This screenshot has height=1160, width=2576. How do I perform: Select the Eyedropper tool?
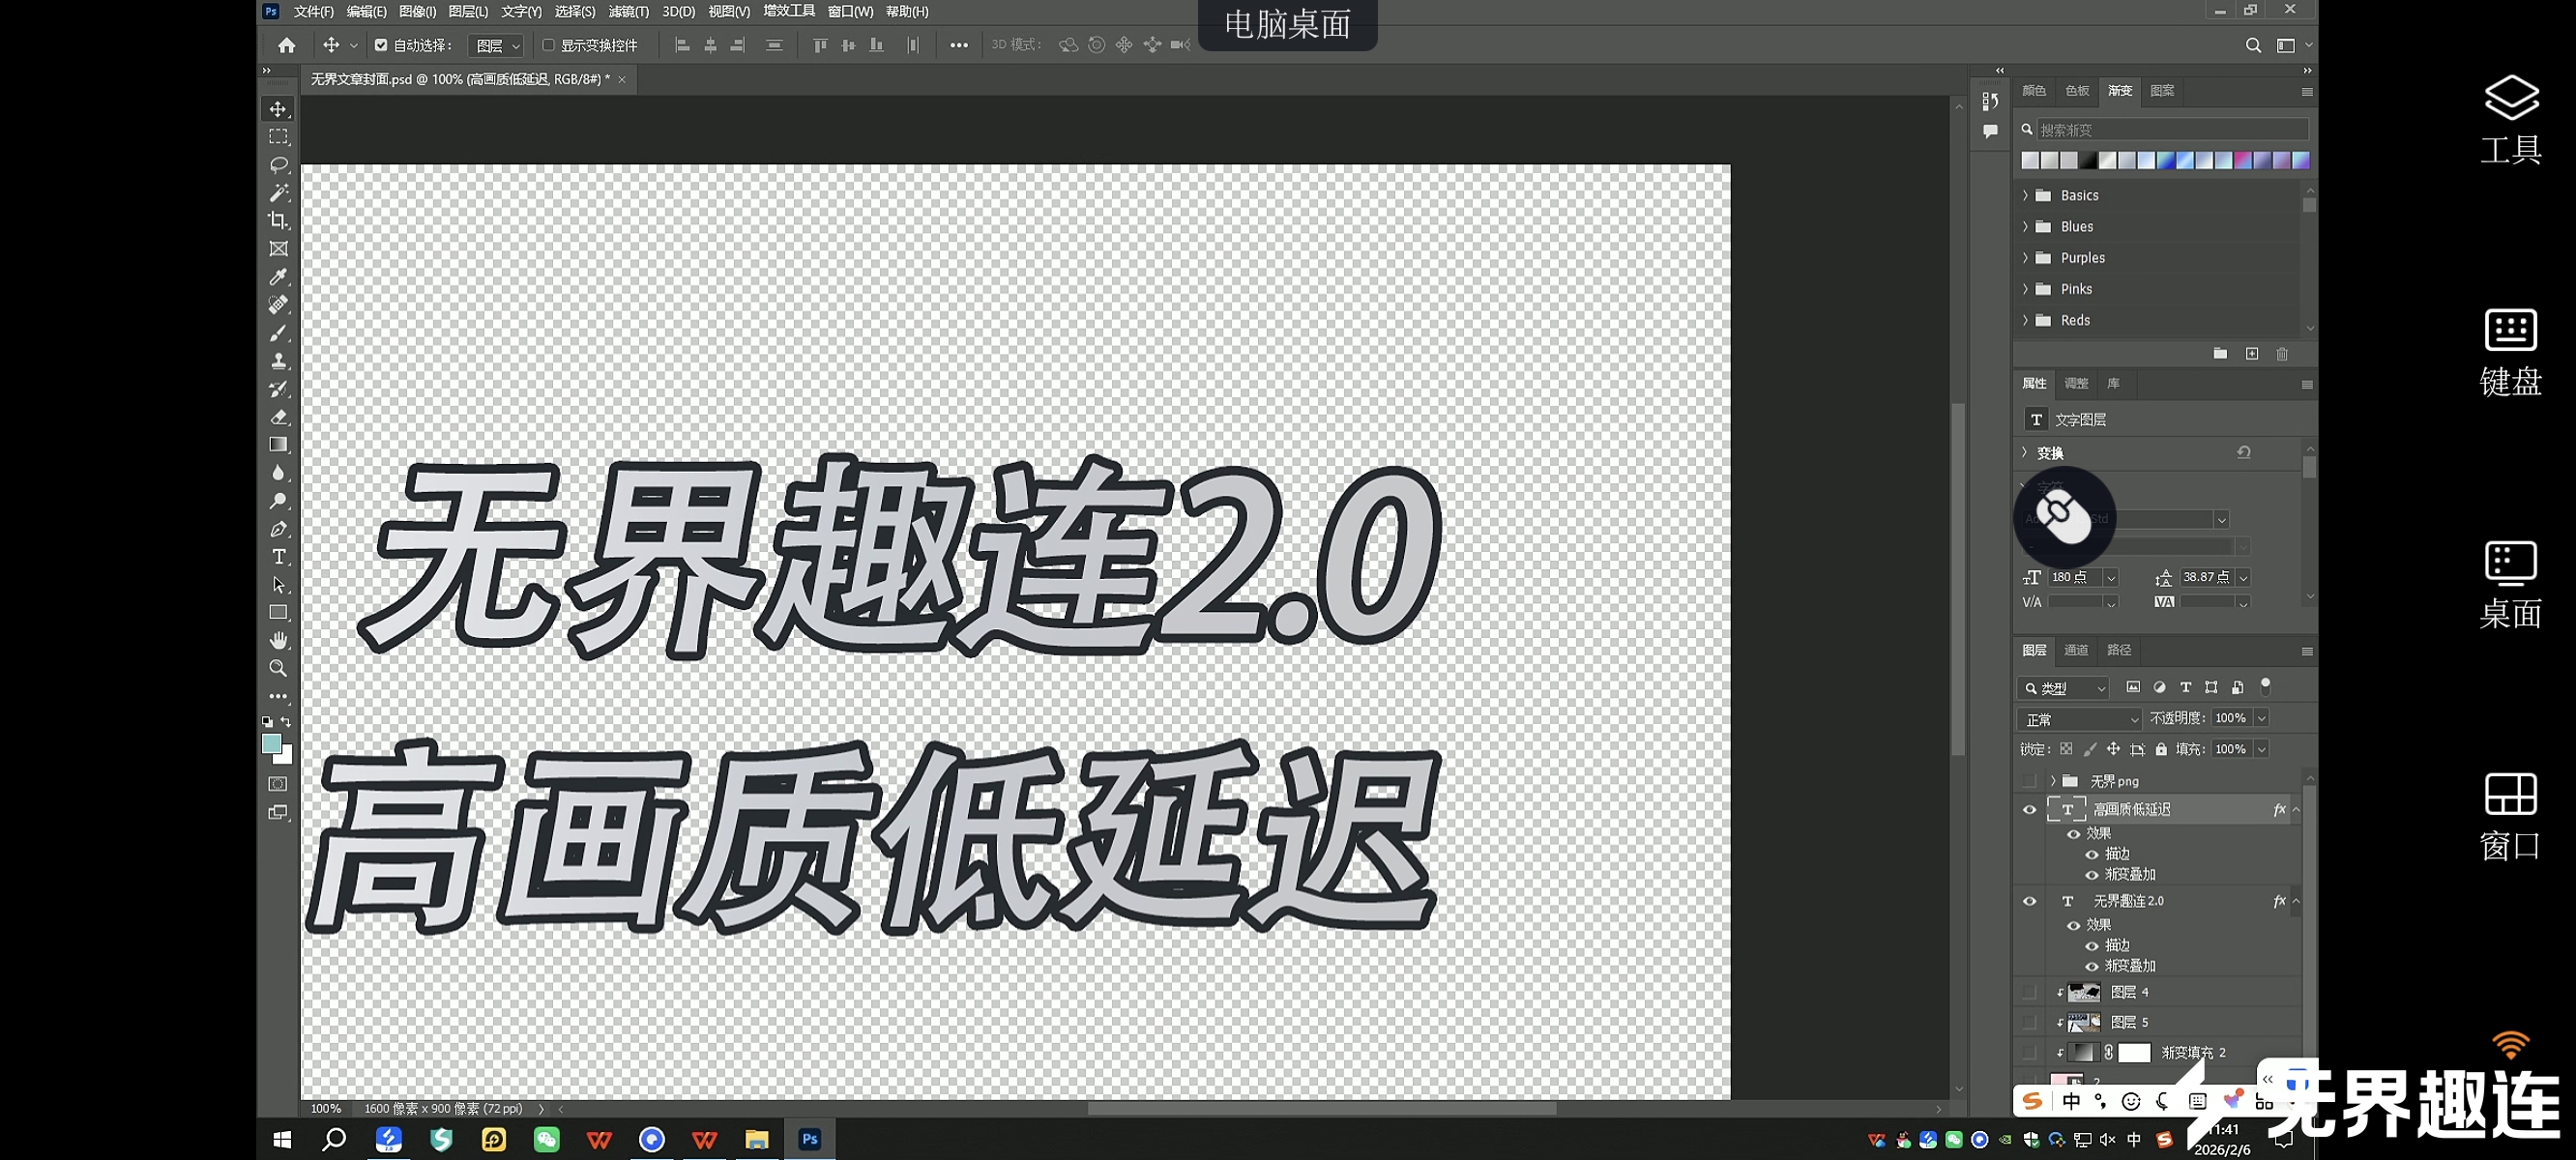278,277
